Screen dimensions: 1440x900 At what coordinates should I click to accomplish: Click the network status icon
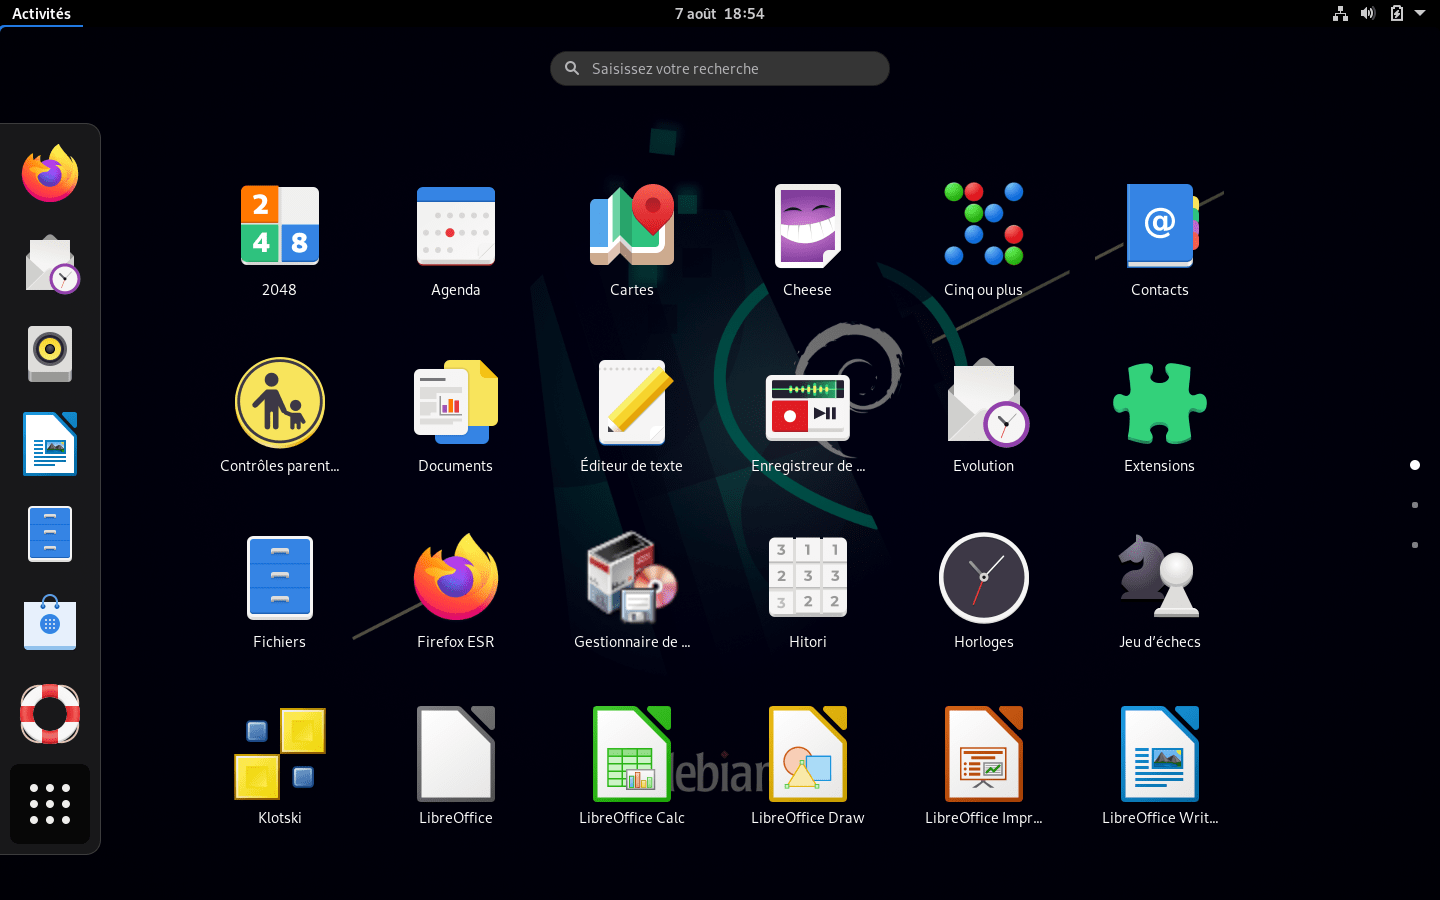(x=1340, y=14)
